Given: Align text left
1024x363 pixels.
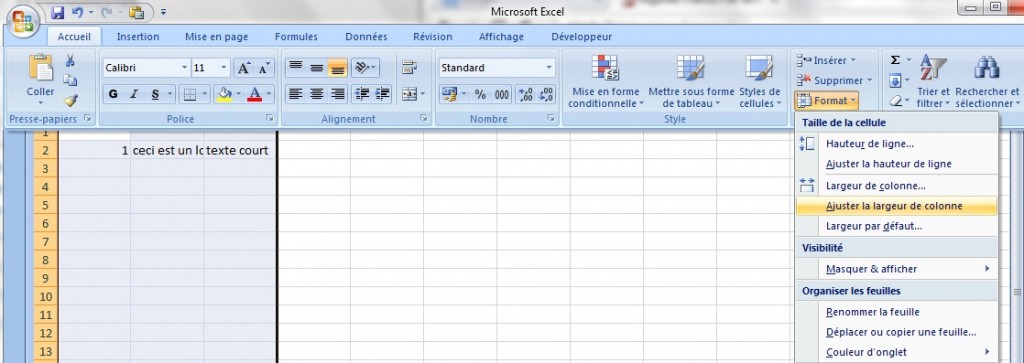Looking at the screenshot, I should pyautogui.click(x=296, y=94).
